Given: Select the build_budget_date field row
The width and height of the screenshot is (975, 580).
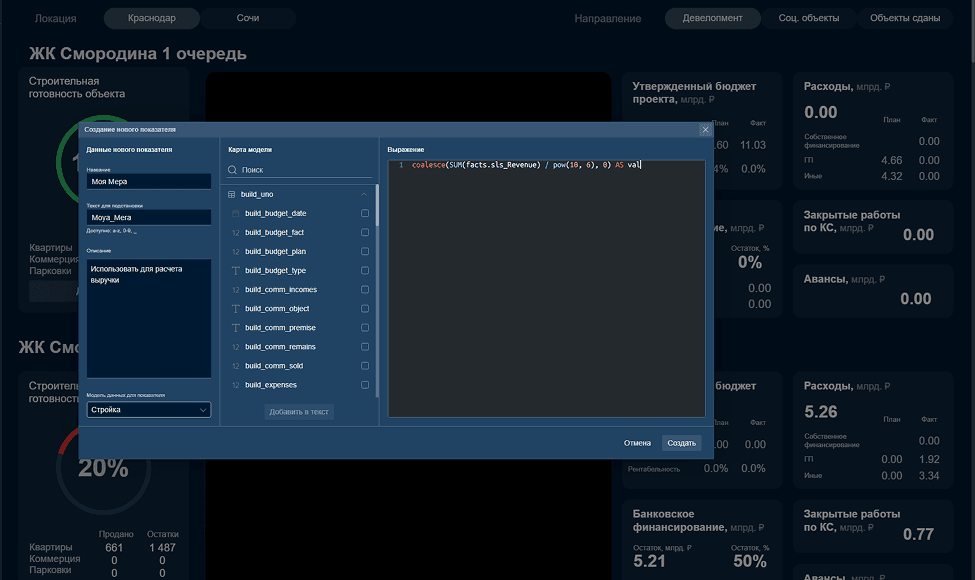Looking at the screenshot, I should pos(300,213).
